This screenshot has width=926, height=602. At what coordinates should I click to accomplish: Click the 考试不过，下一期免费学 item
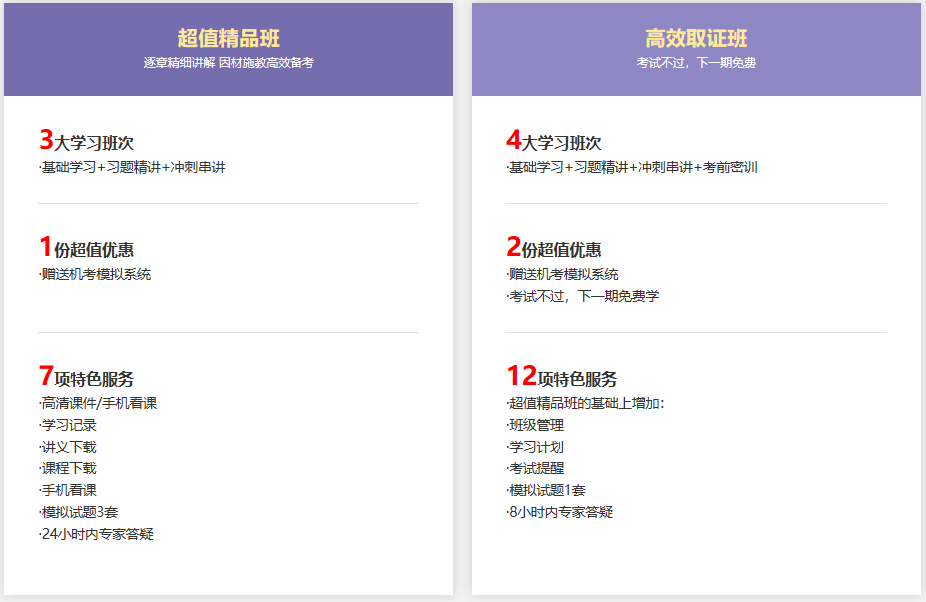[583, 296]
